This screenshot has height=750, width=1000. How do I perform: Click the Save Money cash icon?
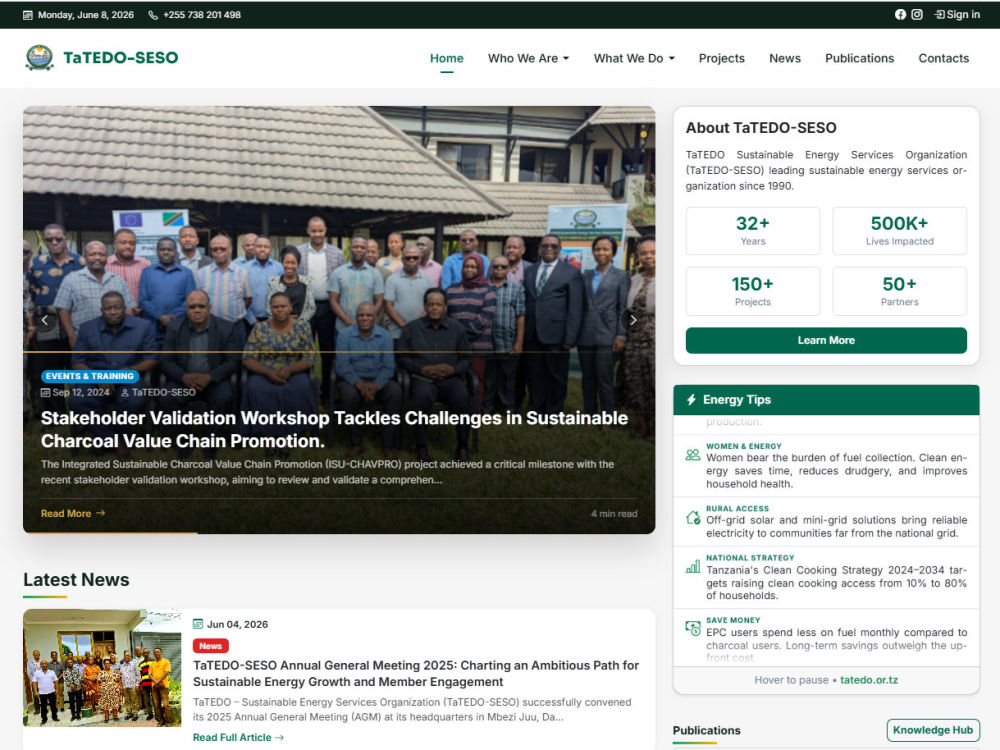pos(693,628)
